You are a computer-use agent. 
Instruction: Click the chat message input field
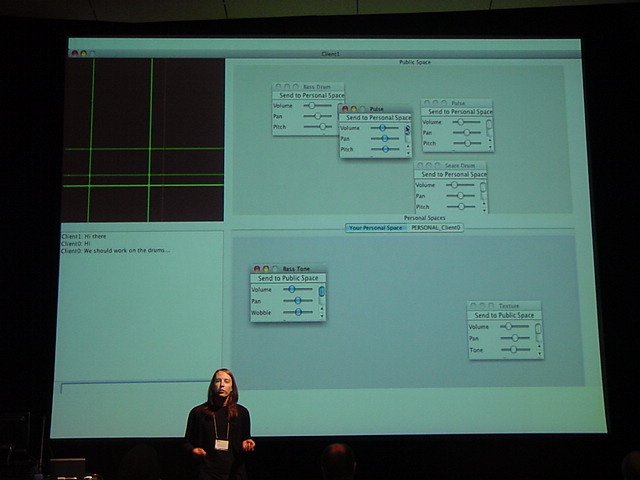(x=135, y=387)
